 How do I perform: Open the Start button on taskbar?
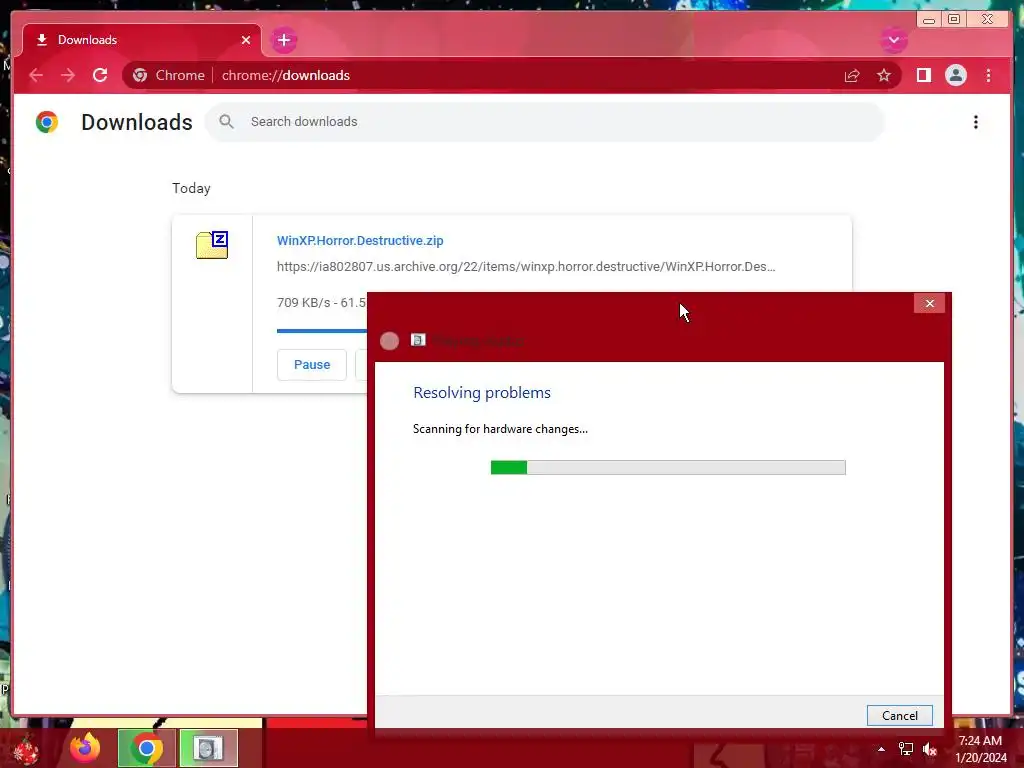pos(26,749)
